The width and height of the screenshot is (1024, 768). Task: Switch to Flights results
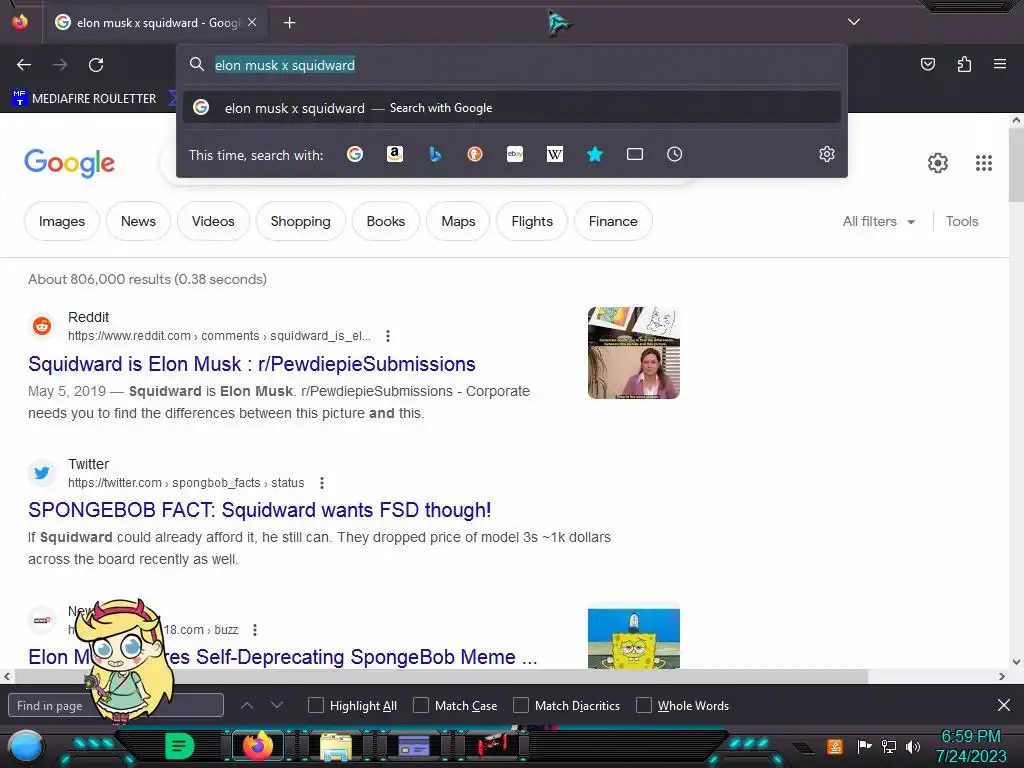[x=532, y=221]
